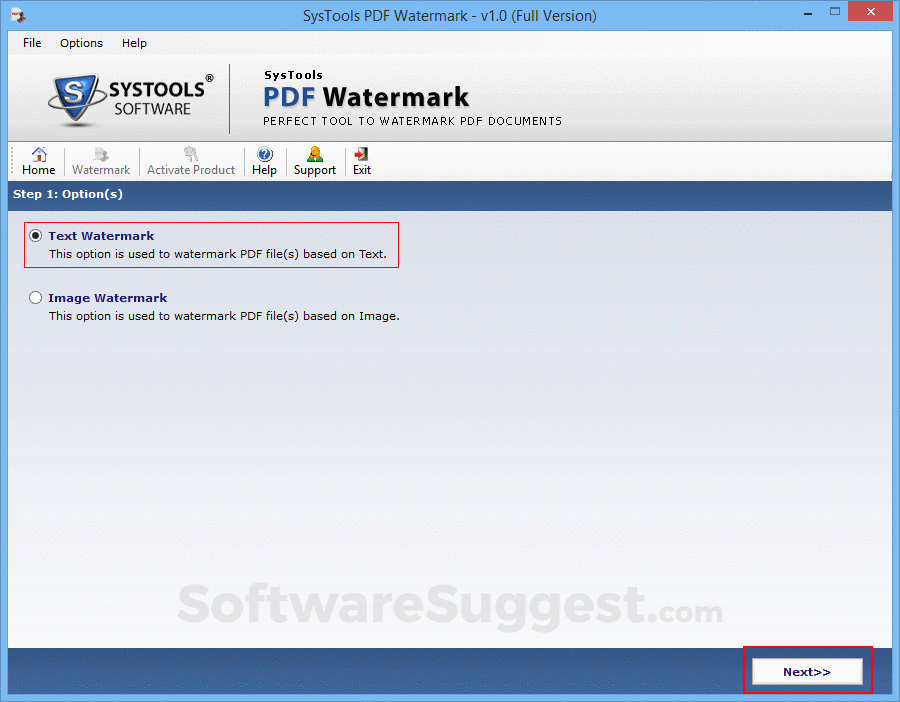Maximize the SysTools PDF Watermark window
900x702 pixels.
(835, 11)
